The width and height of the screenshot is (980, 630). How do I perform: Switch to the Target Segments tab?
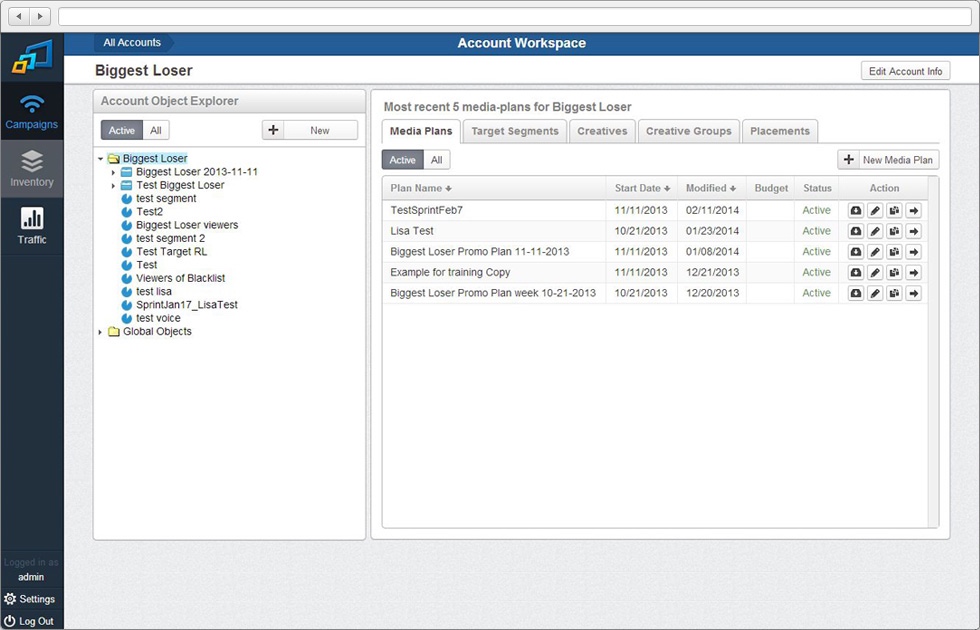[514, 130]
